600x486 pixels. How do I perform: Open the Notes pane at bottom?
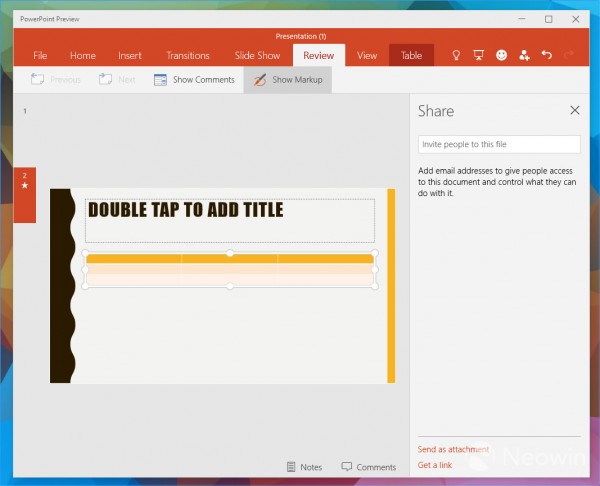coord(304,467)
